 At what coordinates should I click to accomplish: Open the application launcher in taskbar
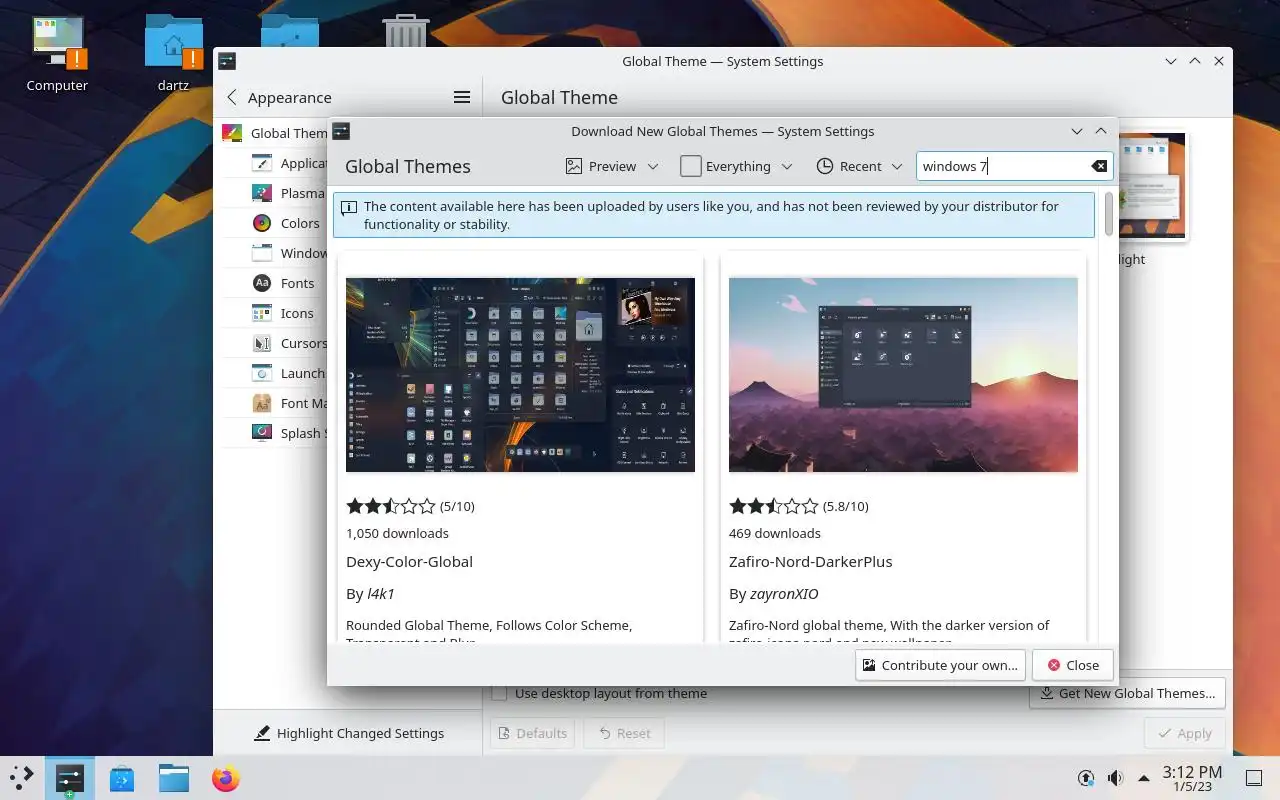point(21,777)
